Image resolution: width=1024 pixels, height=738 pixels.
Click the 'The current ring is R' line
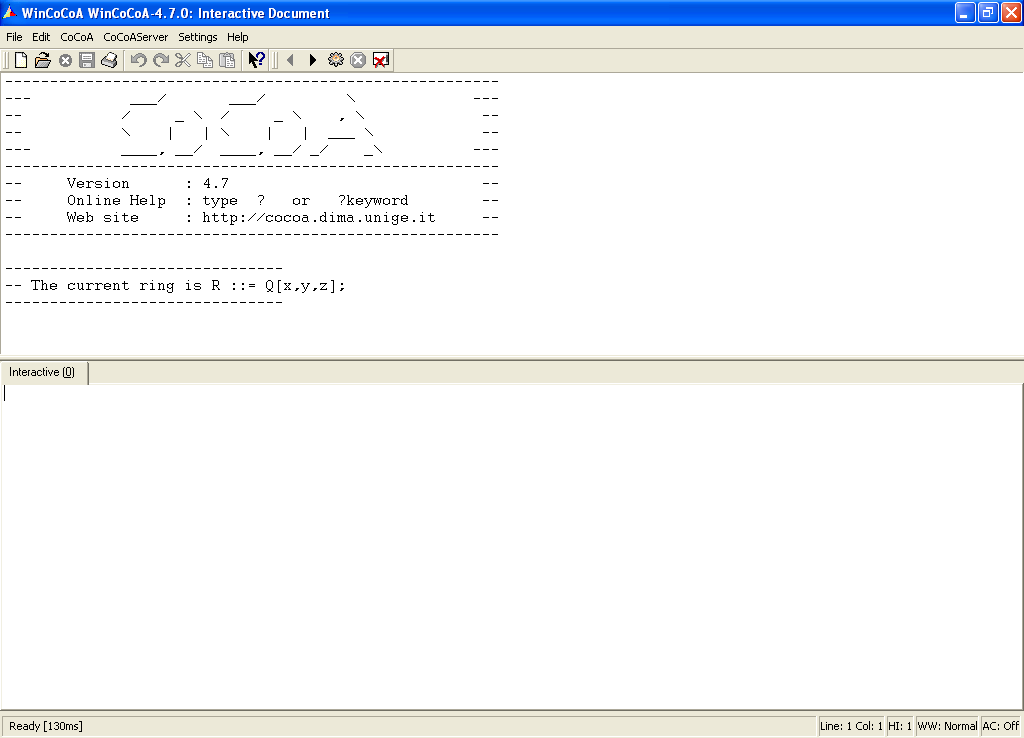[x=175, y=285]
